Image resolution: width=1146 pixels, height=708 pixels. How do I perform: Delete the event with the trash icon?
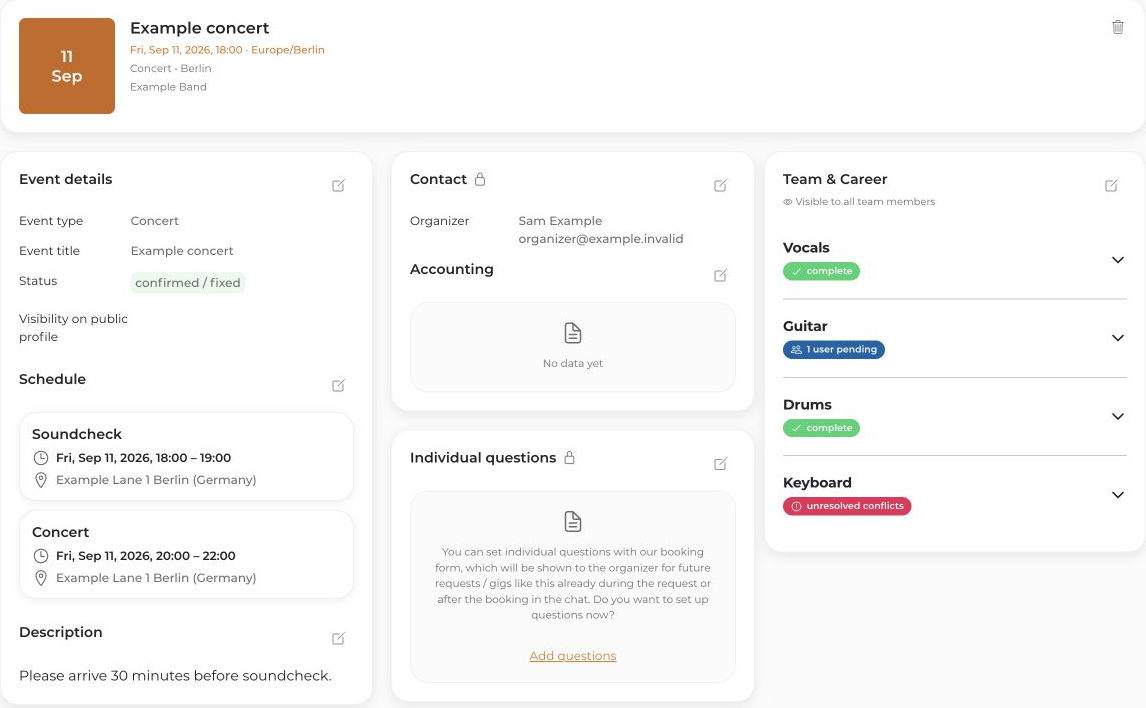(1117, 27)
